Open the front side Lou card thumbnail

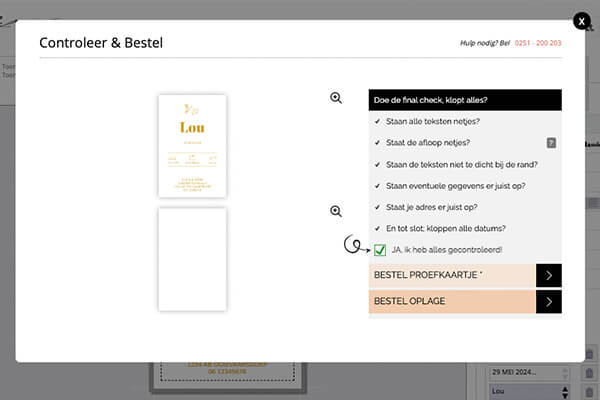[x=192, y=146]
